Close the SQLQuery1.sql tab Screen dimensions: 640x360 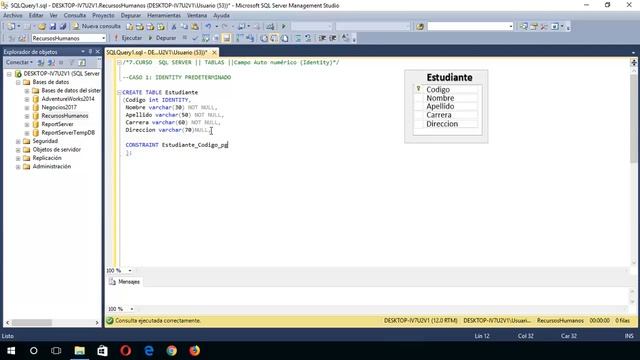point(214,53)
